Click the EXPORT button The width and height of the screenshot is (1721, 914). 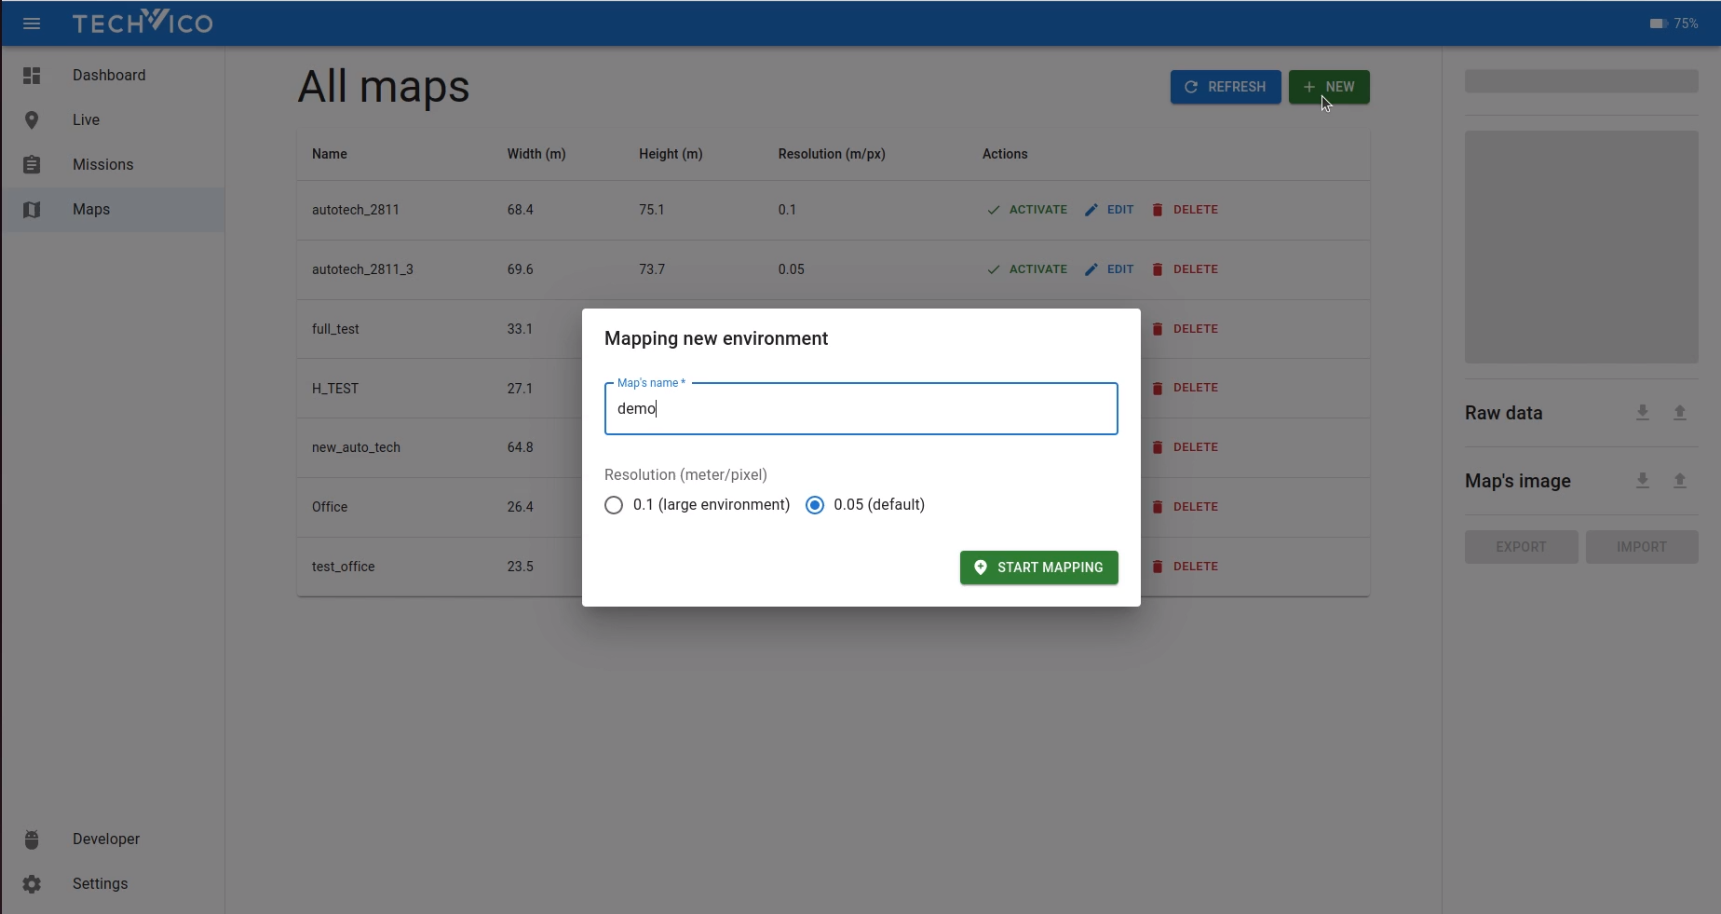[1521, 547]
